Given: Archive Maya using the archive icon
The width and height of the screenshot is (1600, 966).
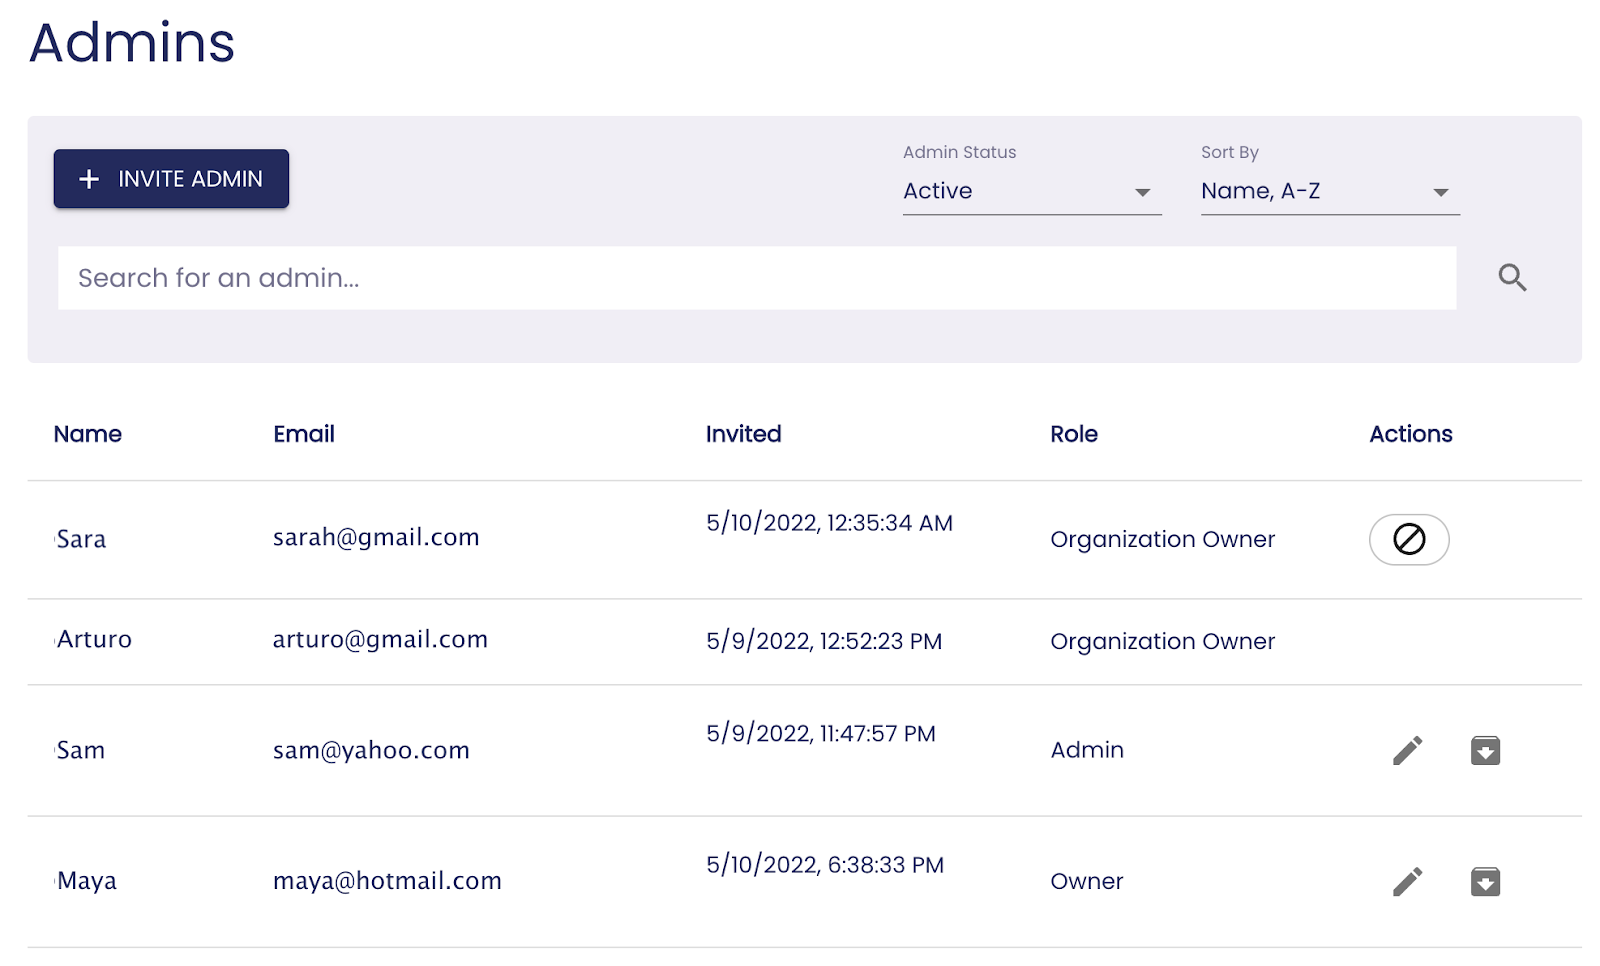Looking at the screenshot, I should point(1485,881).
